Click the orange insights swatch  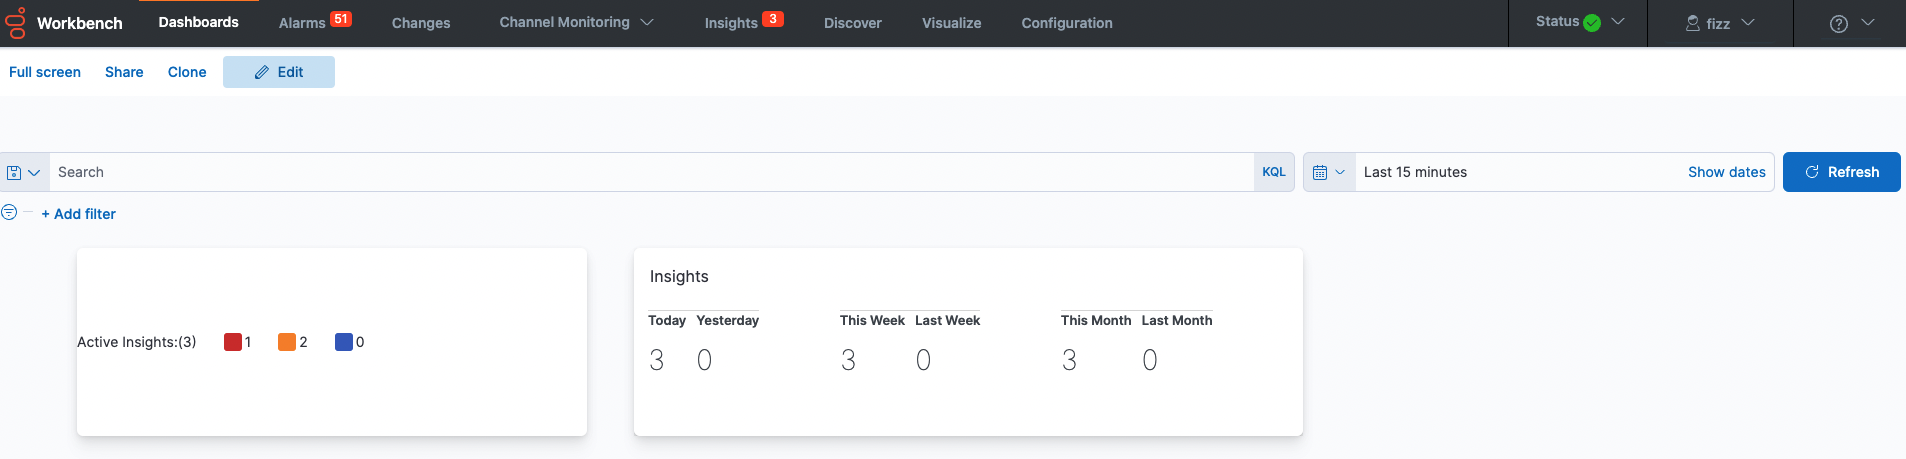[287, 342]
